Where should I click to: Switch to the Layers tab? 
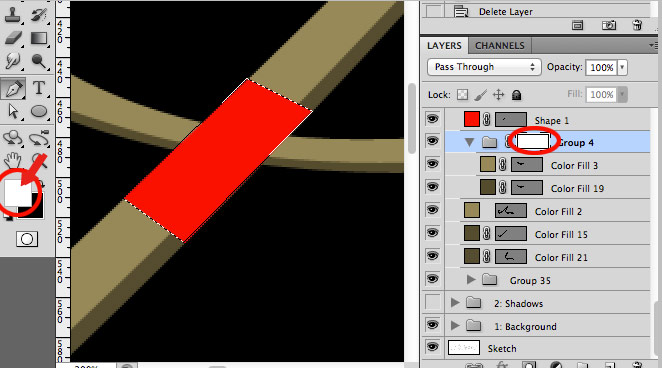coord(444,46)
